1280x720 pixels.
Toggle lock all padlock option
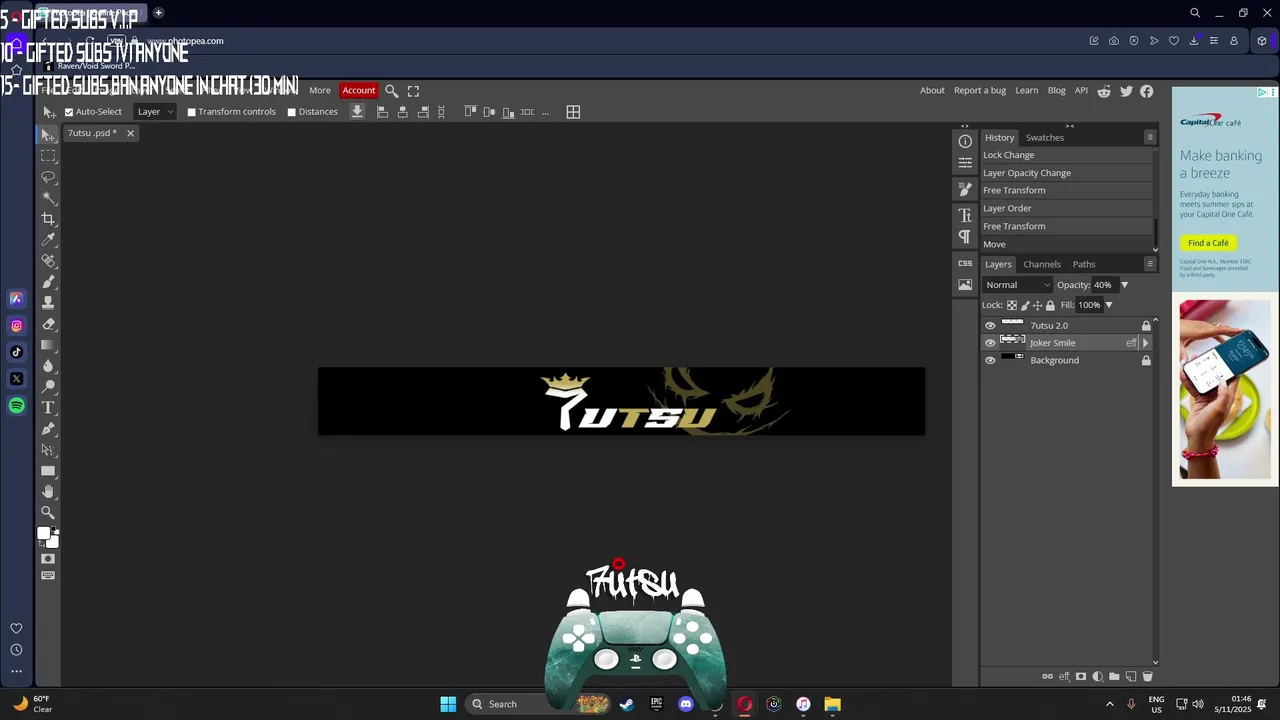[1050, 305]
